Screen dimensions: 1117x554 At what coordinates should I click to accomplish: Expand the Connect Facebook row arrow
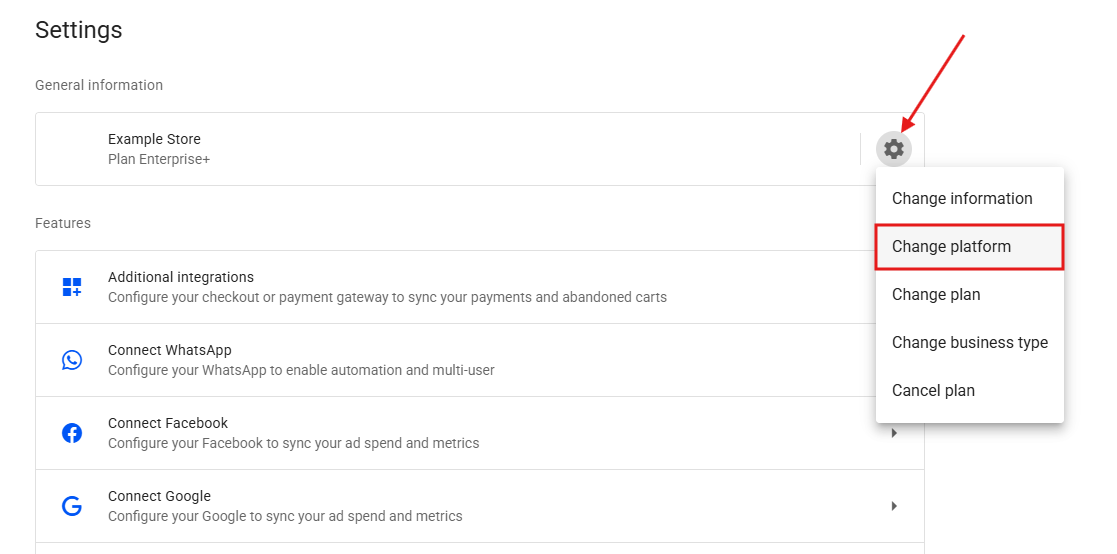(x=893, y=433)
